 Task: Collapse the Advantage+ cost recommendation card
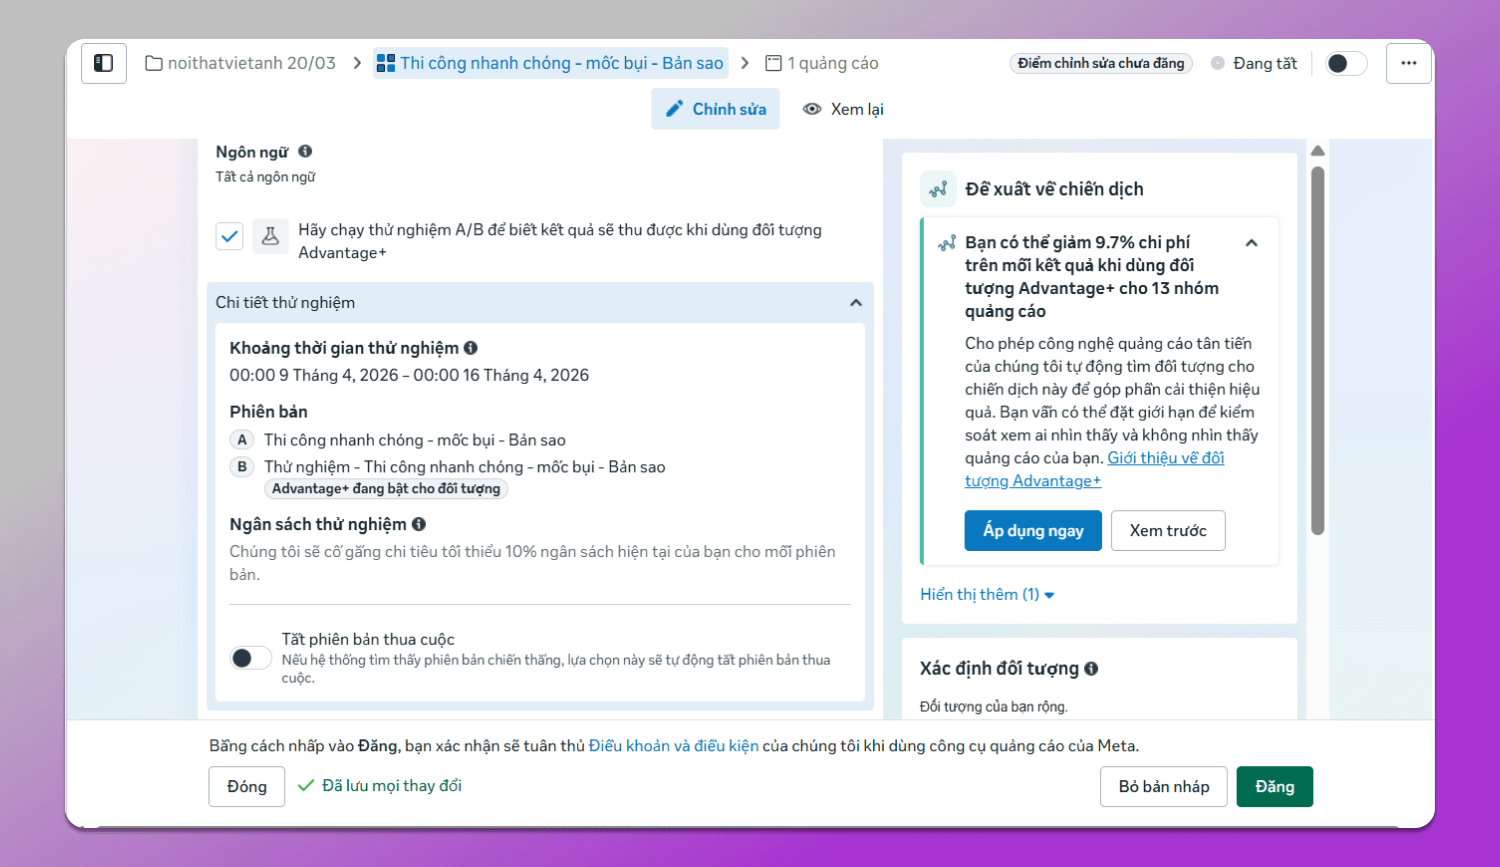(1251, 243)
